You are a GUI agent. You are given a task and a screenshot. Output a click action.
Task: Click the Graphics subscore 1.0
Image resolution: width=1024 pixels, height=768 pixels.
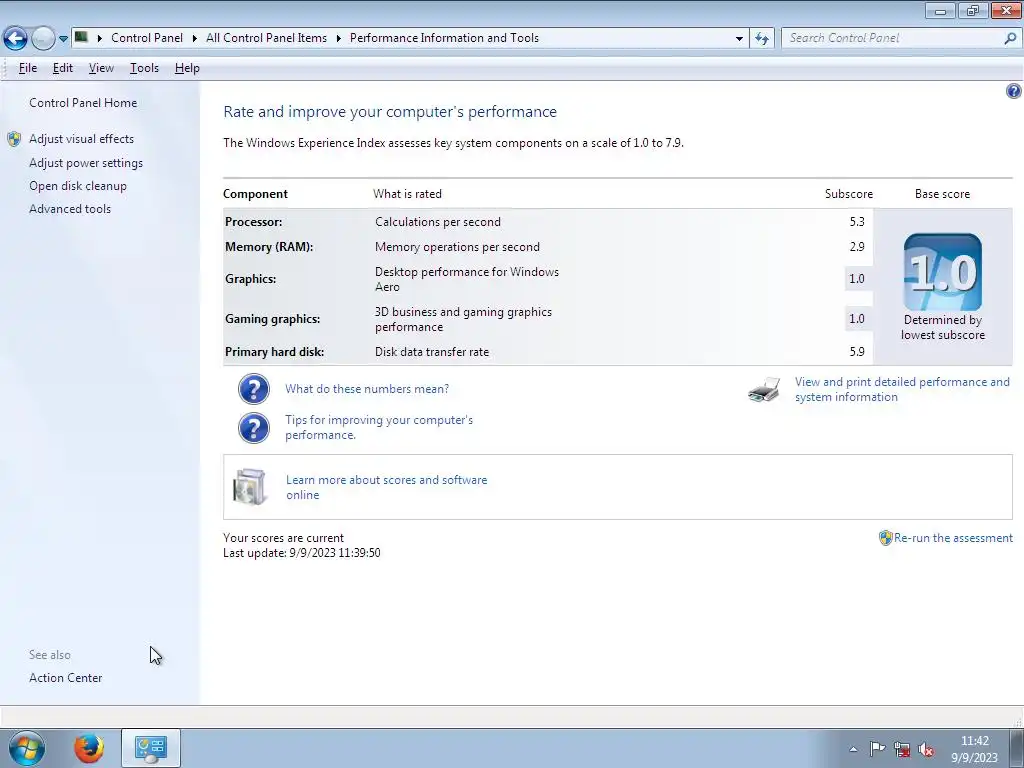[857, 279]
